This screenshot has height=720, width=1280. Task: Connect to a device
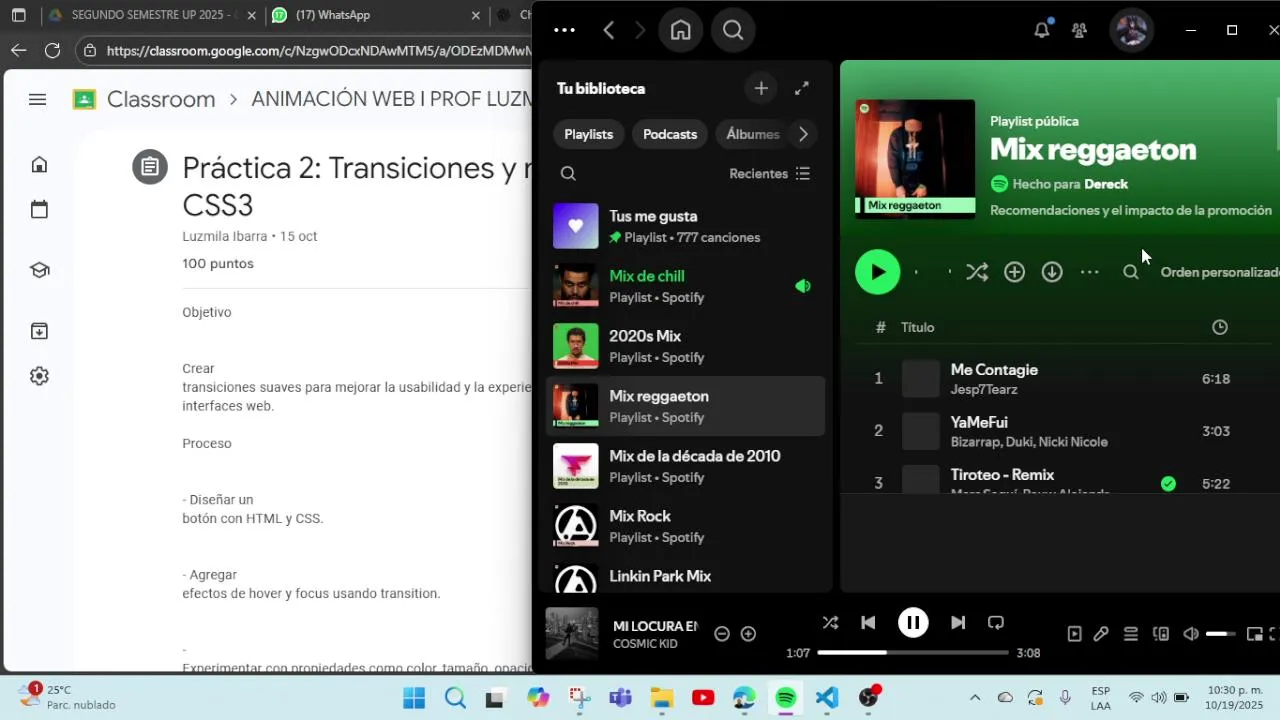coord(1160,634)
